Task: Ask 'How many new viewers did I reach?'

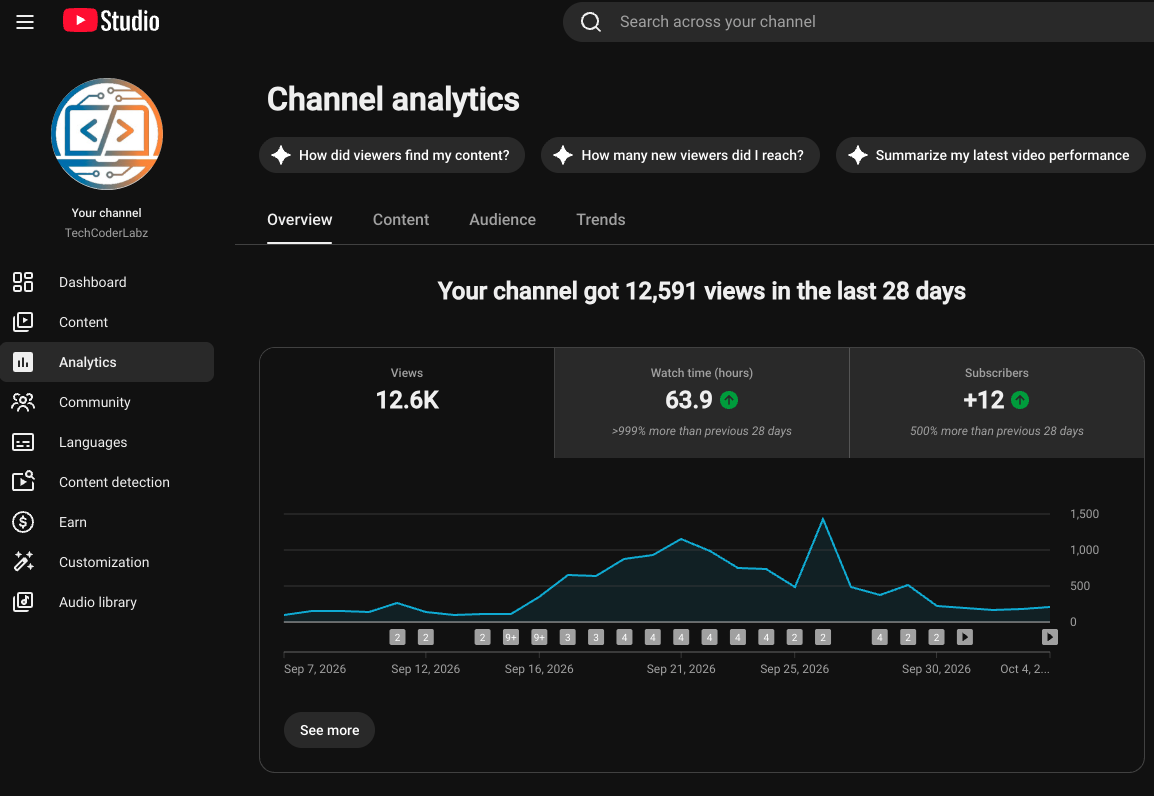Action: (x=680, y=155)
